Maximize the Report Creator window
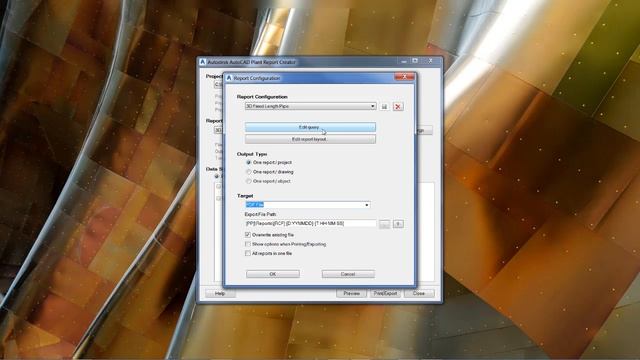Image resolution: width=640 pixels, height=360 pixels. [415, 61]
